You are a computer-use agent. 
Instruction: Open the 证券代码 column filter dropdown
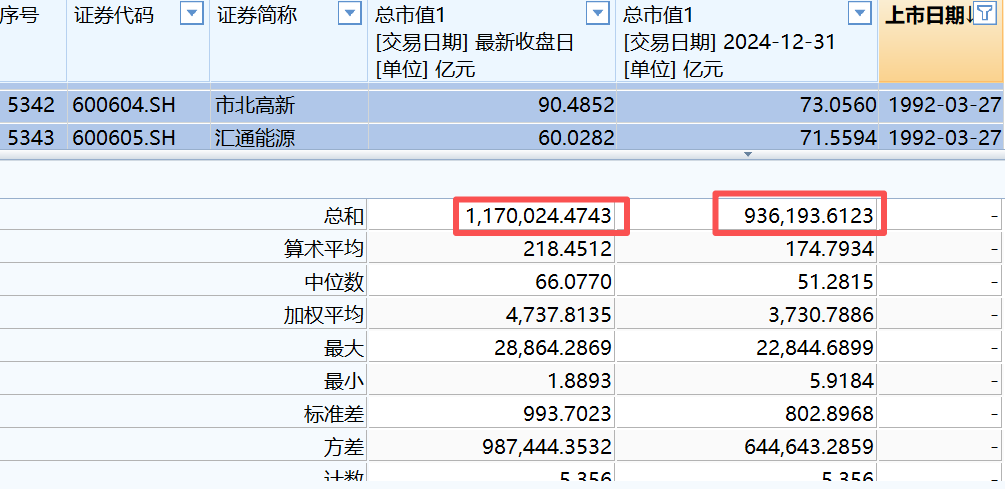click(191, 14)
